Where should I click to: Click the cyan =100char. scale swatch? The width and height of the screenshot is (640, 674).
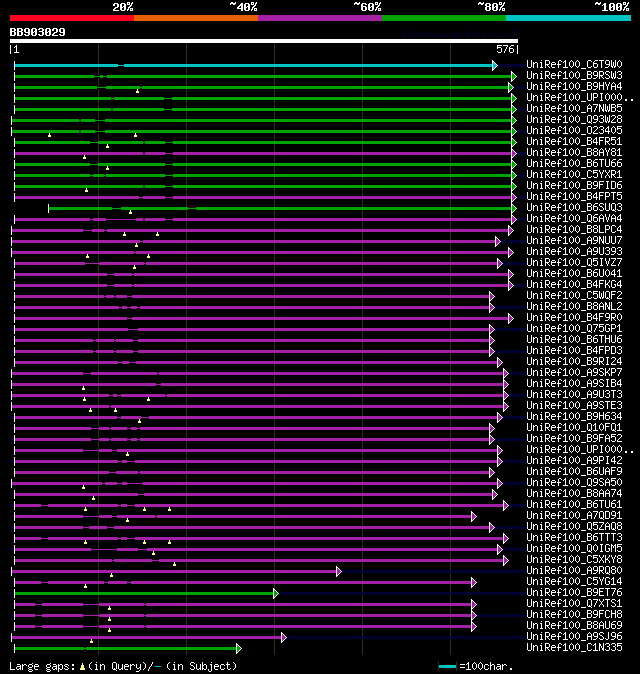(x=447, y=667)
